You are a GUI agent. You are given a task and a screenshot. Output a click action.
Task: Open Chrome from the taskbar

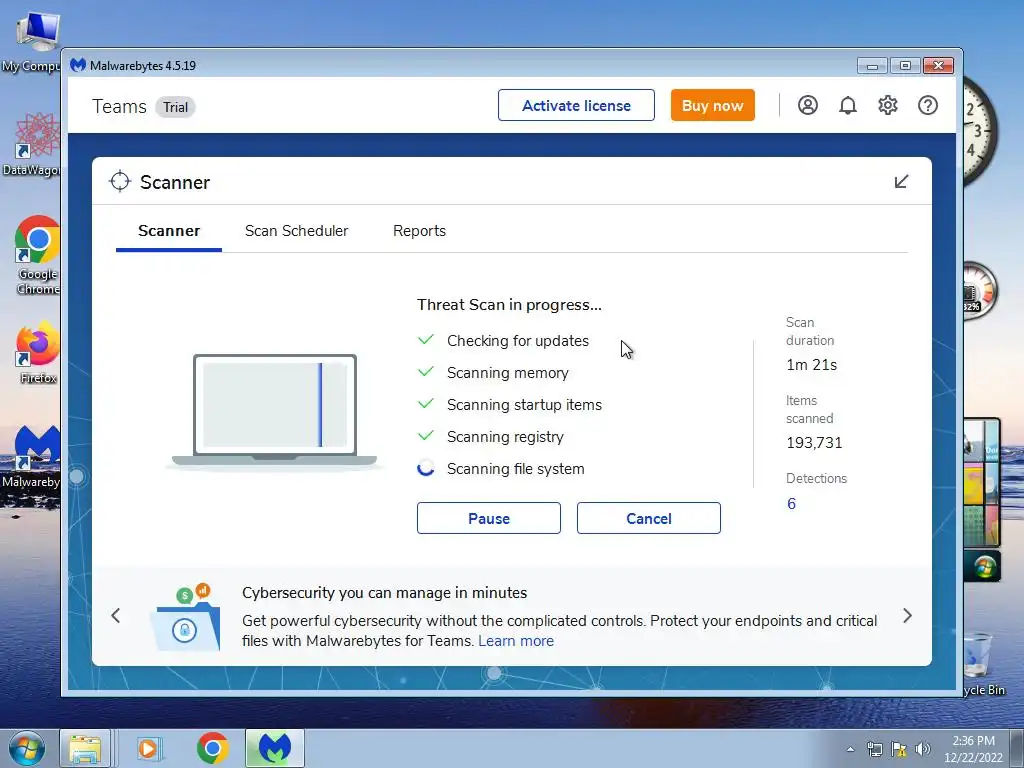pos(212,748)
